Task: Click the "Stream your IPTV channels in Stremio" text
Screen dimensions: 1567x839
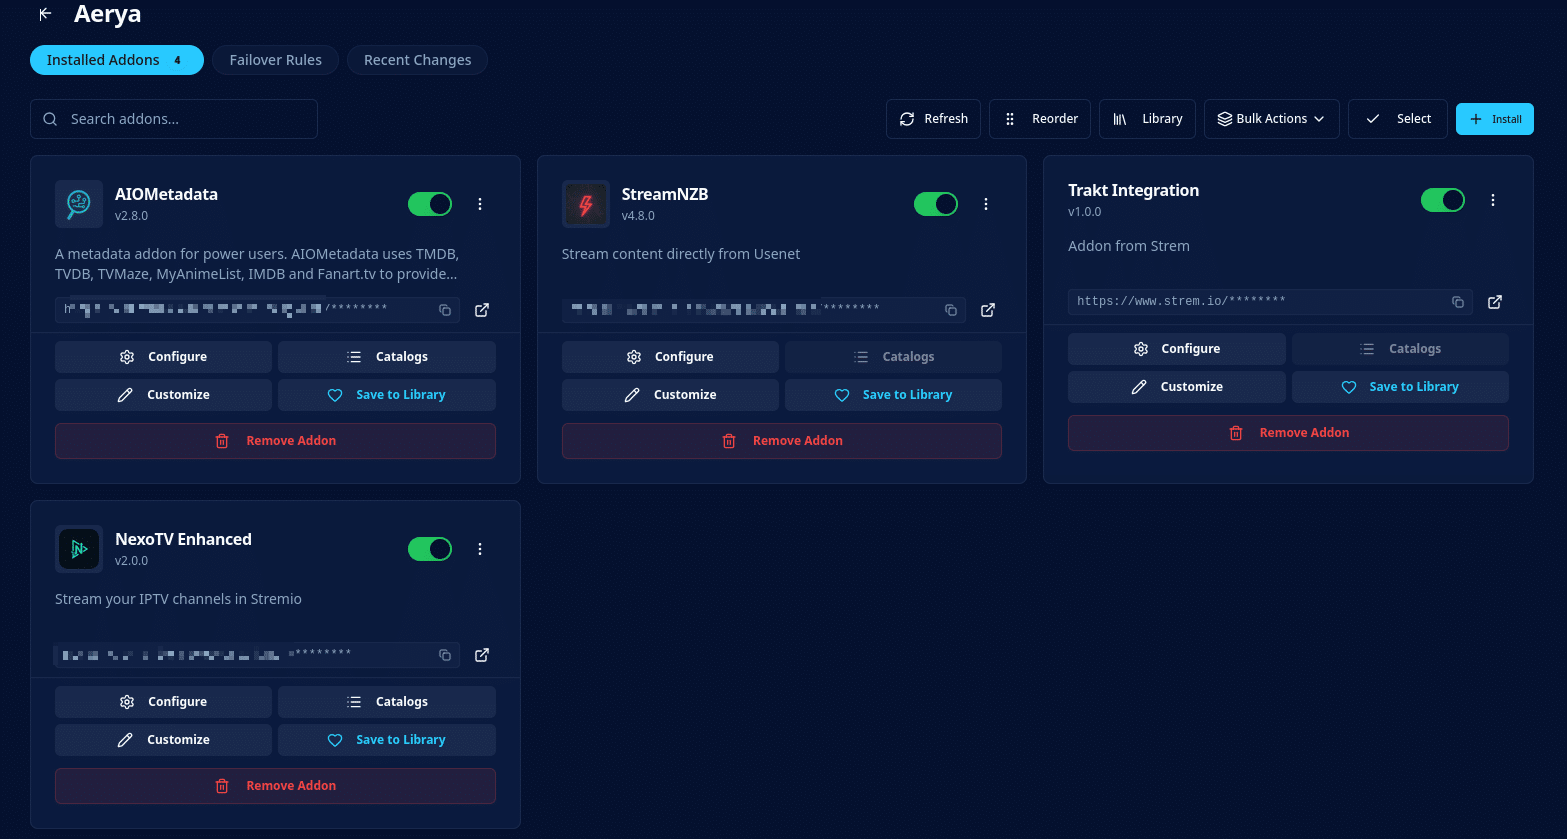Action: click(178, 599)
